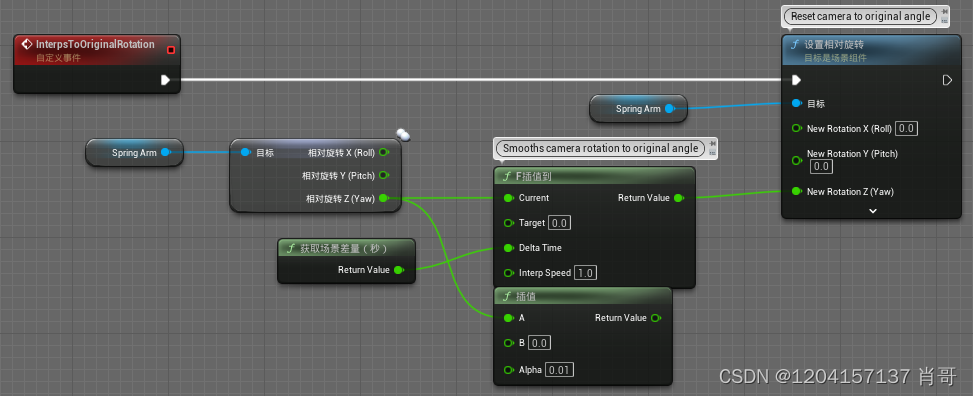Click the 目标 input pin on 设置相对旋转
973x396 pixels.
pyautogui.click(x=797, y=104)
